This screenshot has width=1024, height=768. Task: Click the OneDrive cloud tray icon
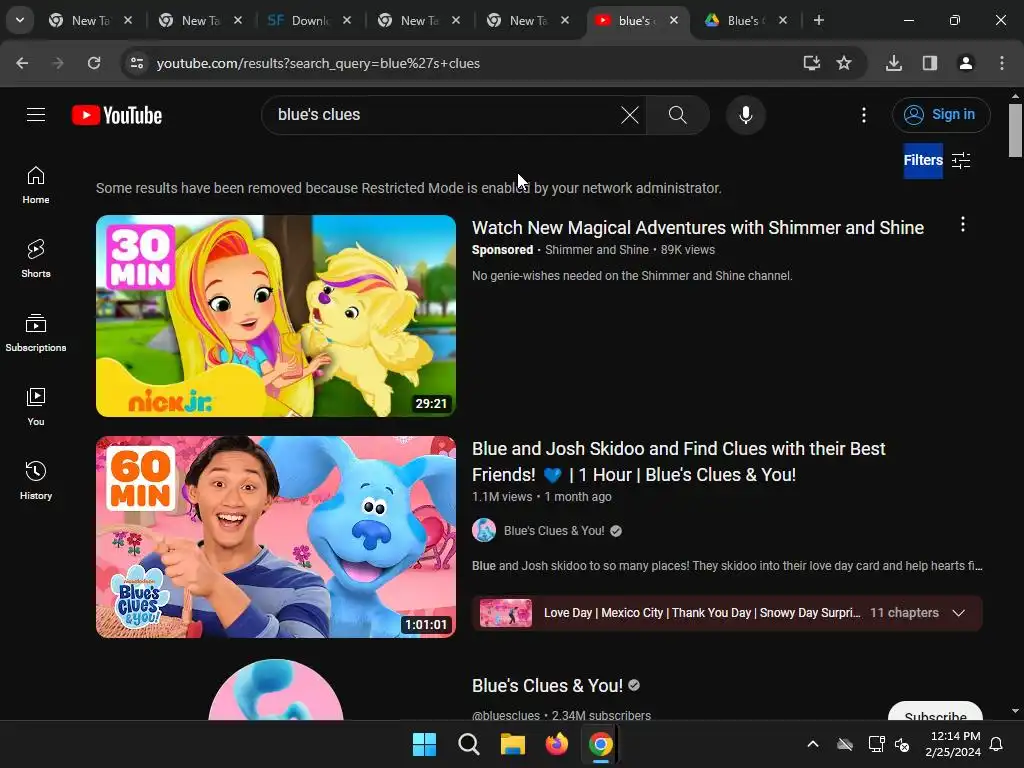[x=844, y=744]
